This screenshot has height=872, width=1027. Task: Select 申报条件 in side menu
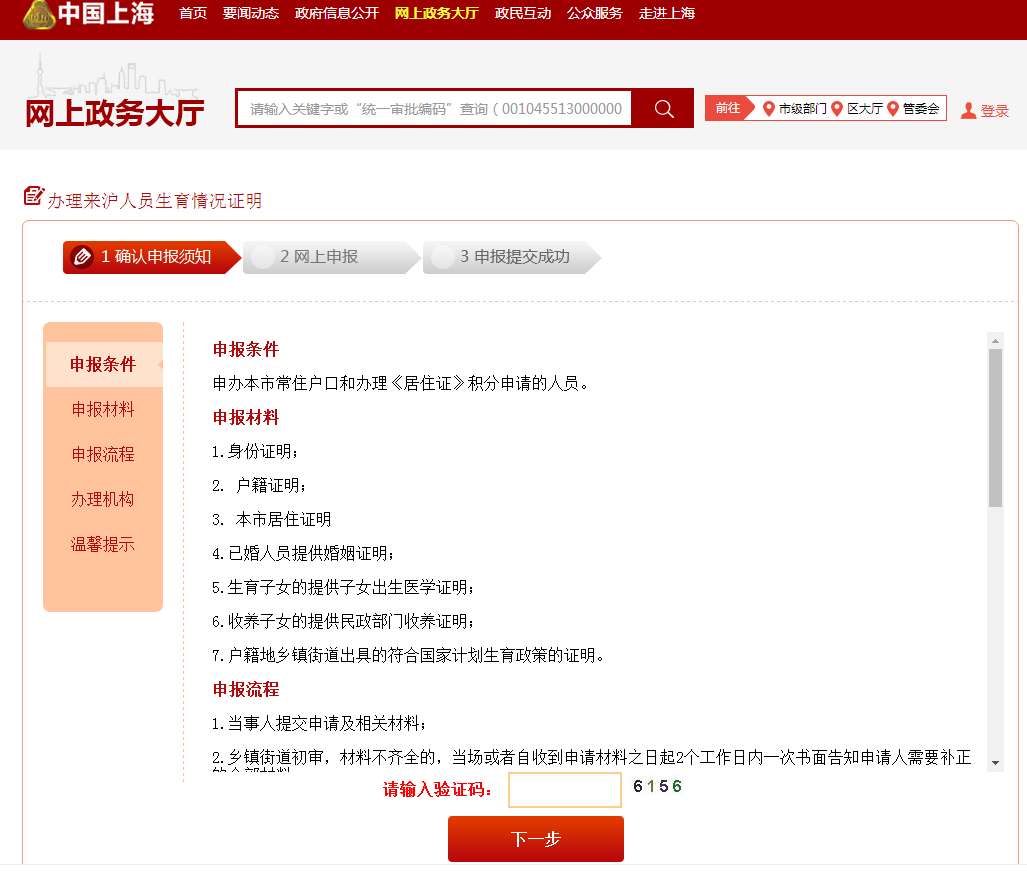(x=103, y=364)
